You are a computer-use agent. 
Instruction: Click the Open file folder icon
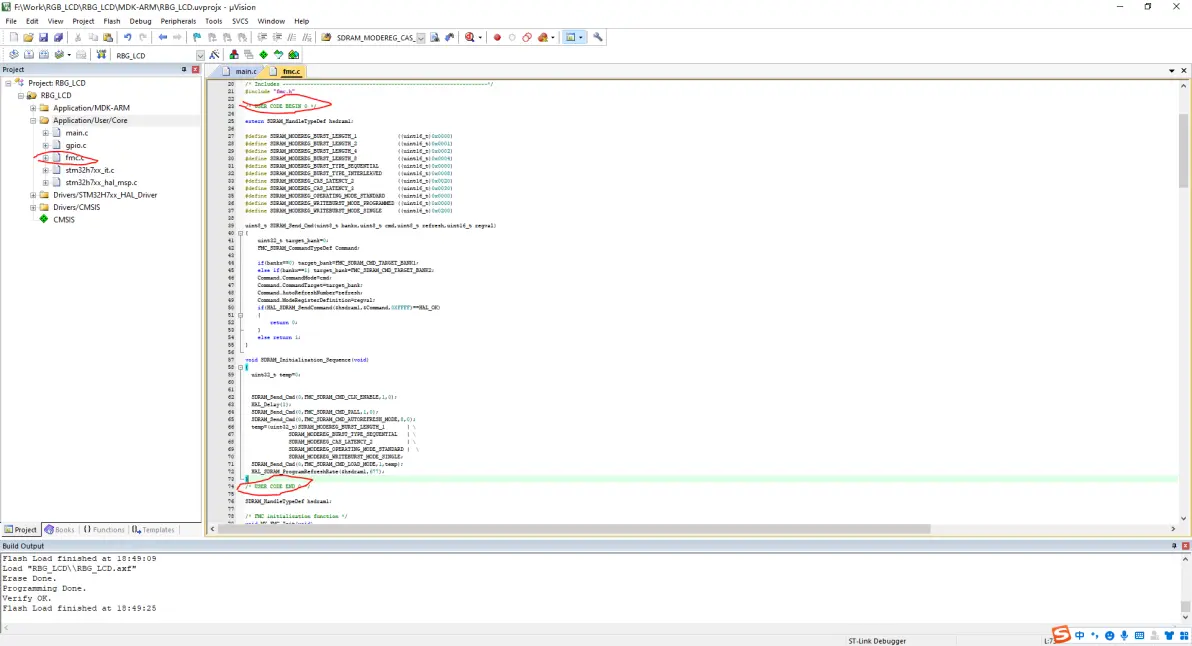[28, 37]
